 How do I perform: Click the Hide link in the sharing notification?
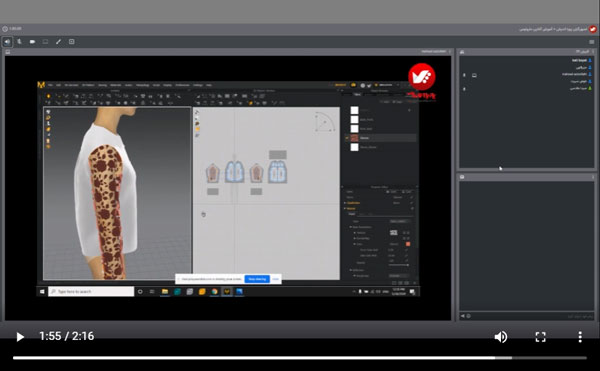[276, 279]
